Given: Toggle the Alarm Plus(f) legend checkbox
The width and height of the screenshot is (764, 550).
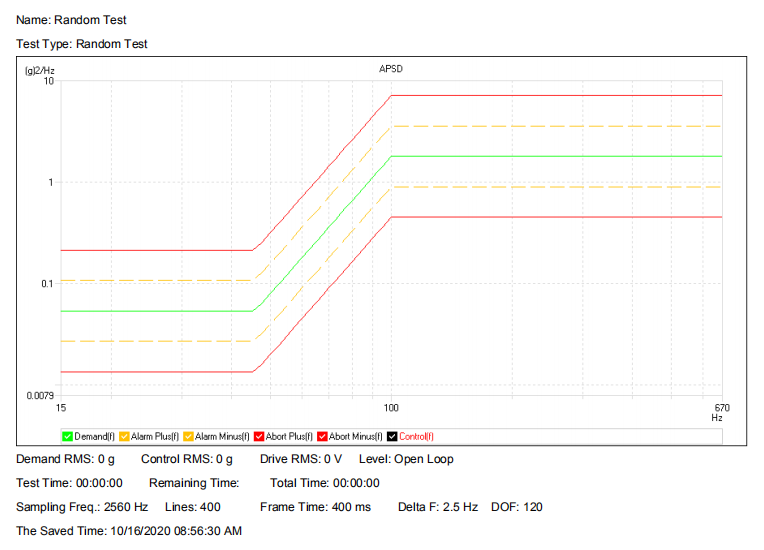Looking at the screenshot, I should pyautogui.click(x=124, y=436).
